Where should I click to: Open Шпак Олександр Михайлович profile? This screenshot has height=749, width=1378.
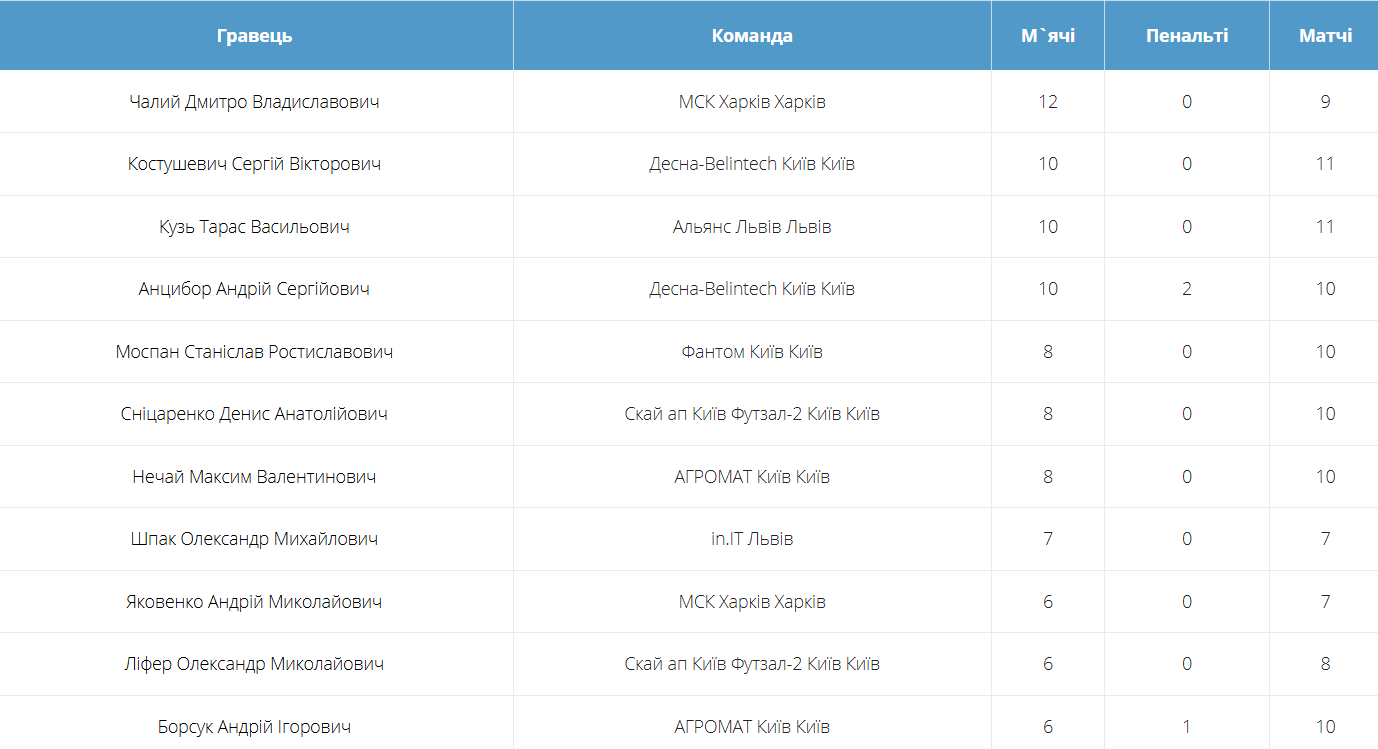pos(254,539)
